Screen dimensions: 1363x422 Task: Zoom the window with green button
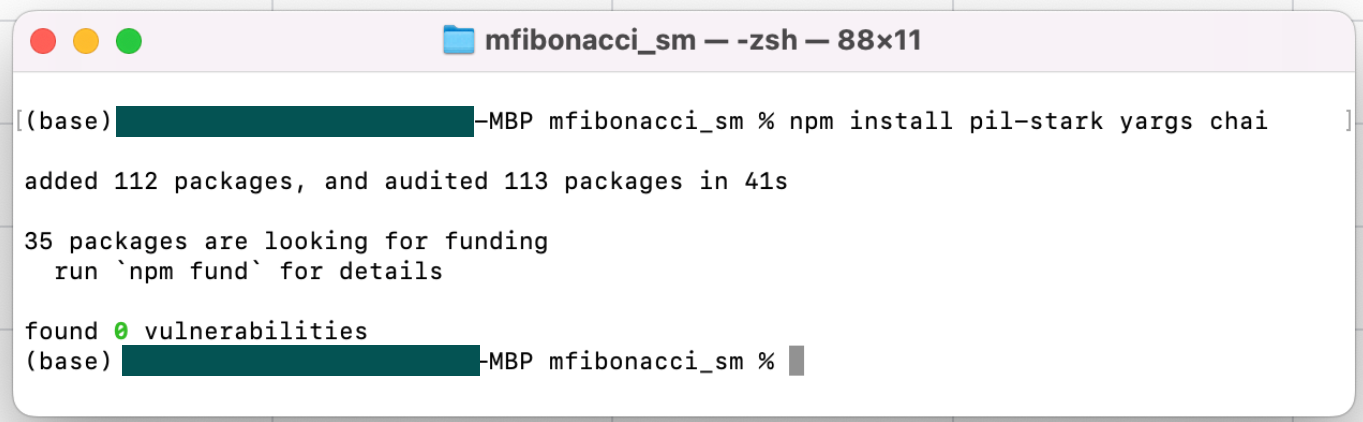point(129,41)
